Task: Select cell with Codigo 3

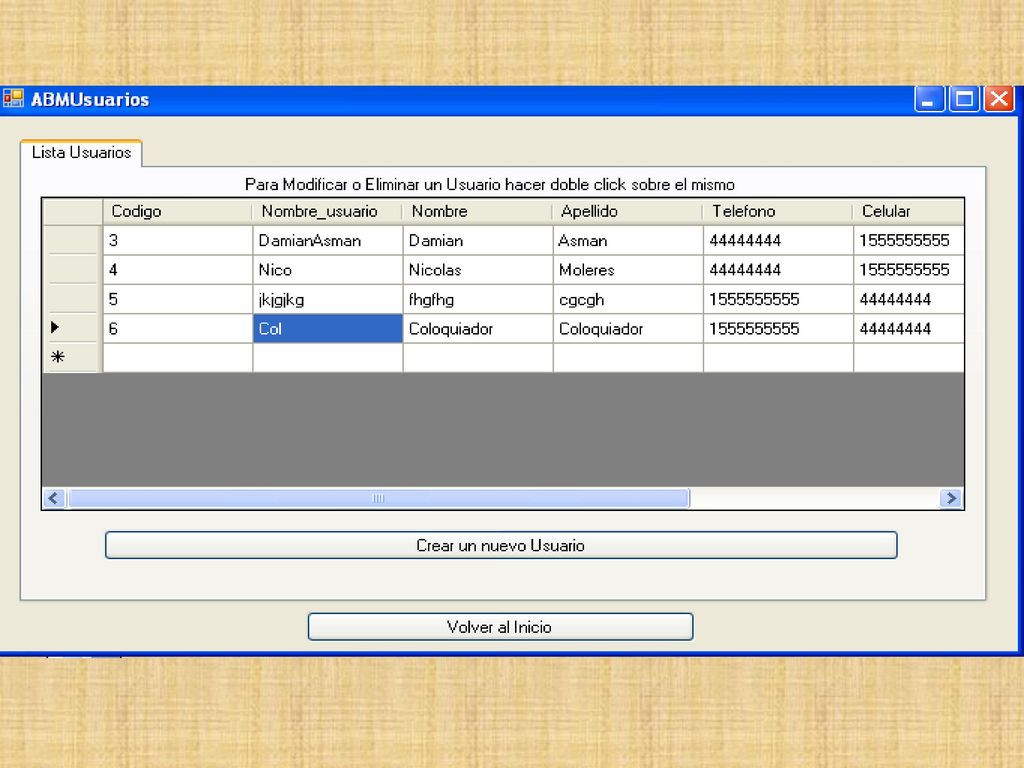Action: (x=178, y=240)
